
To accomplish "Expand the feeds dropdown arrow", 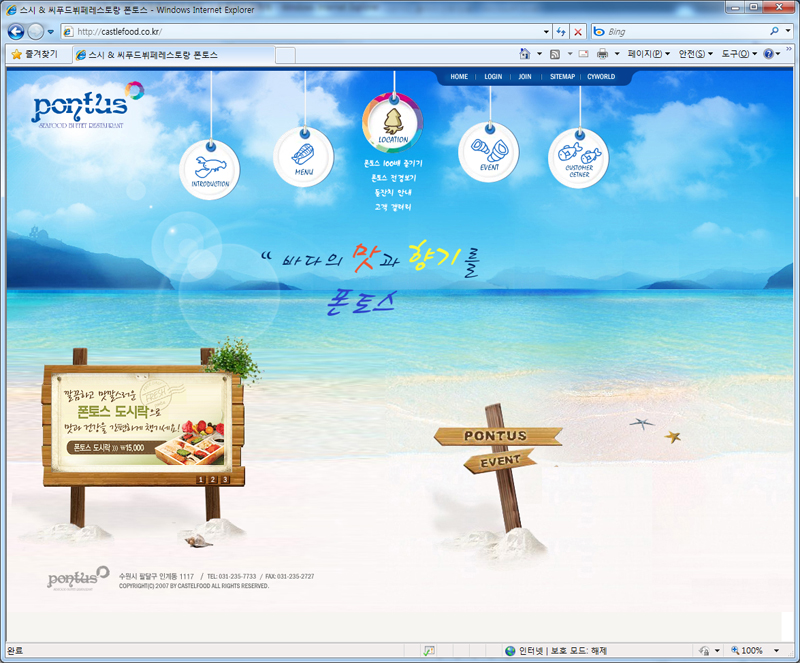I will (570, 54).
